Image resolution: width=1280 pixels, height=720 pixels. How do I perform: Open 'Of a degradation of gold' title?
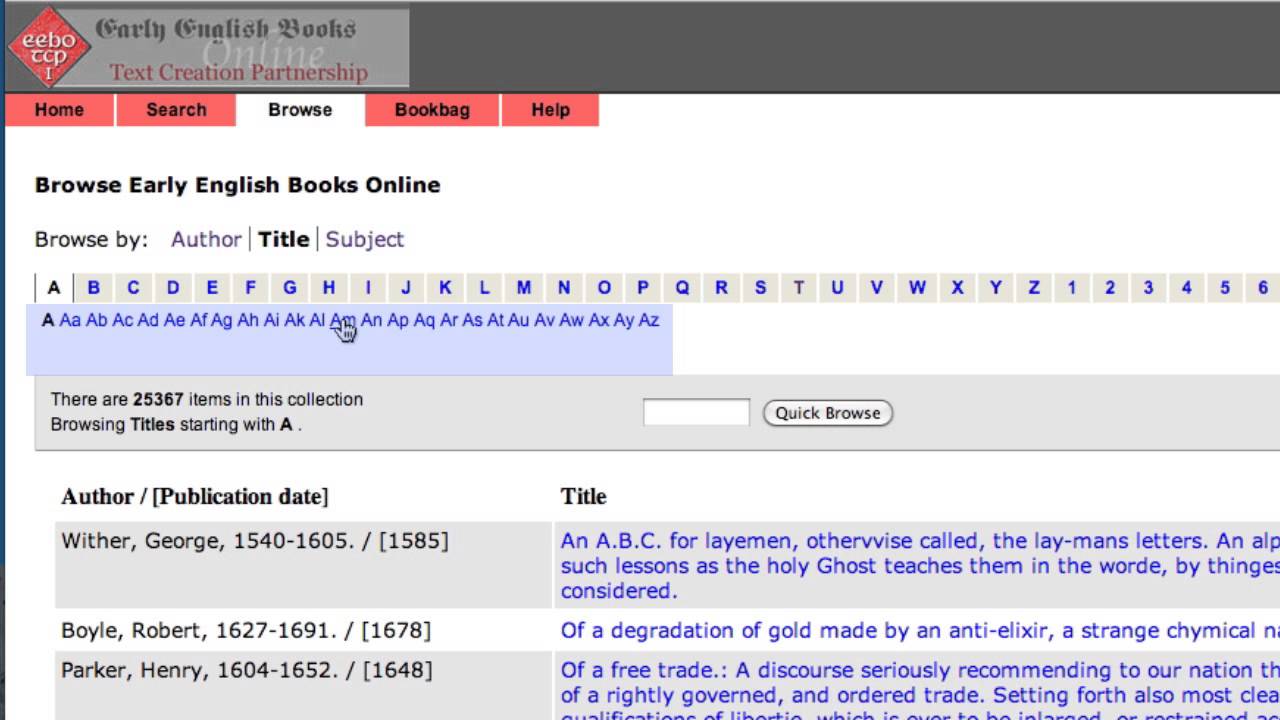pos(920,630)
